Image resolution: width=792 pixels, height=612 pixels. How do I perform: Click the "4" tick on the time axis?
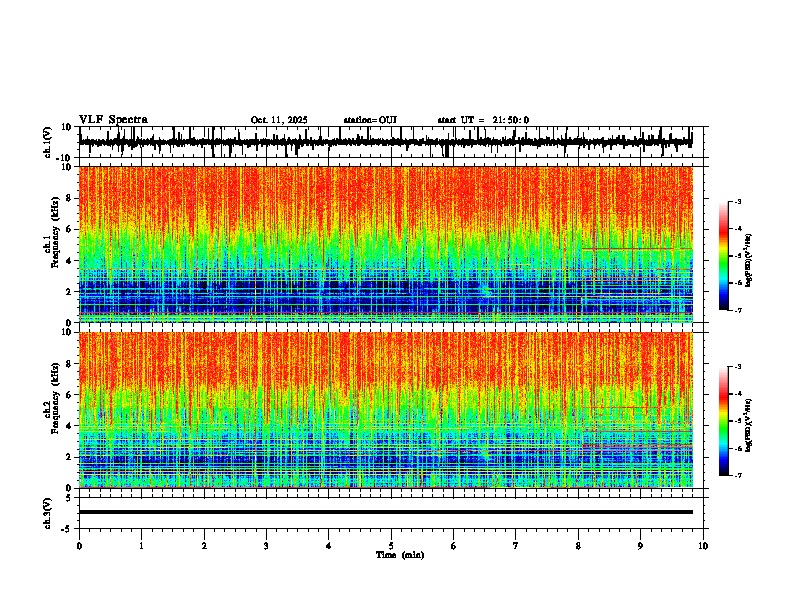329,546
